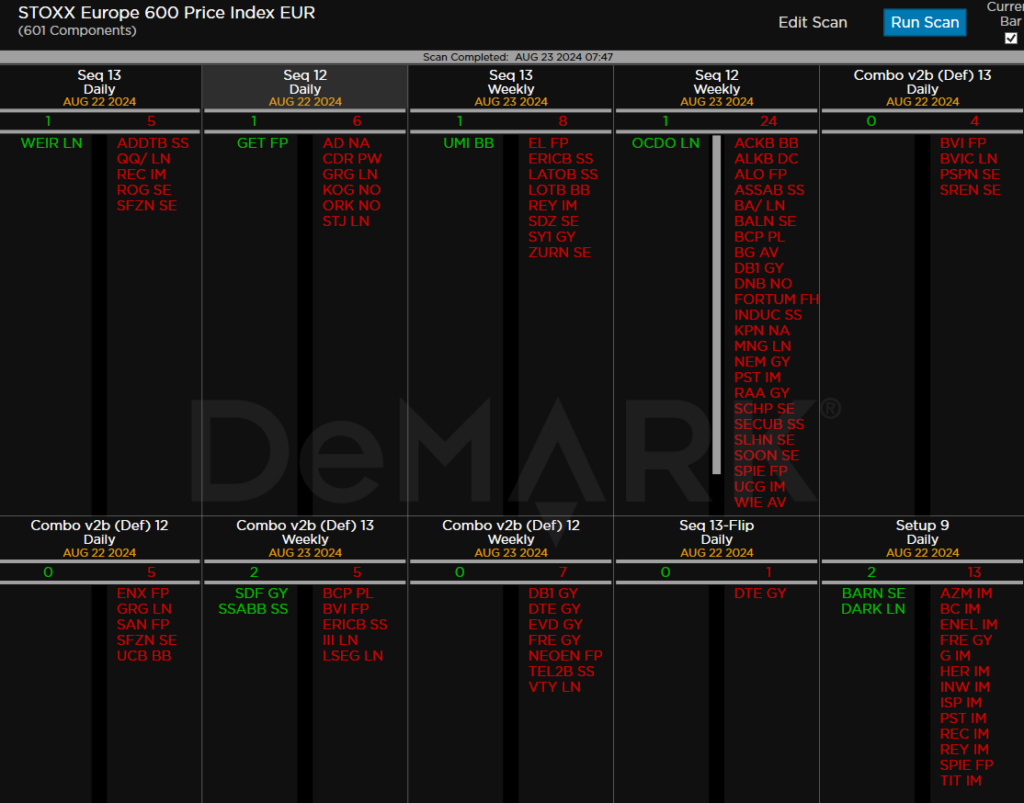Screen dimensions: 1024x803
Task: Open SREN SE ticker
Action: pyautogui.click(x=970, y=190)
